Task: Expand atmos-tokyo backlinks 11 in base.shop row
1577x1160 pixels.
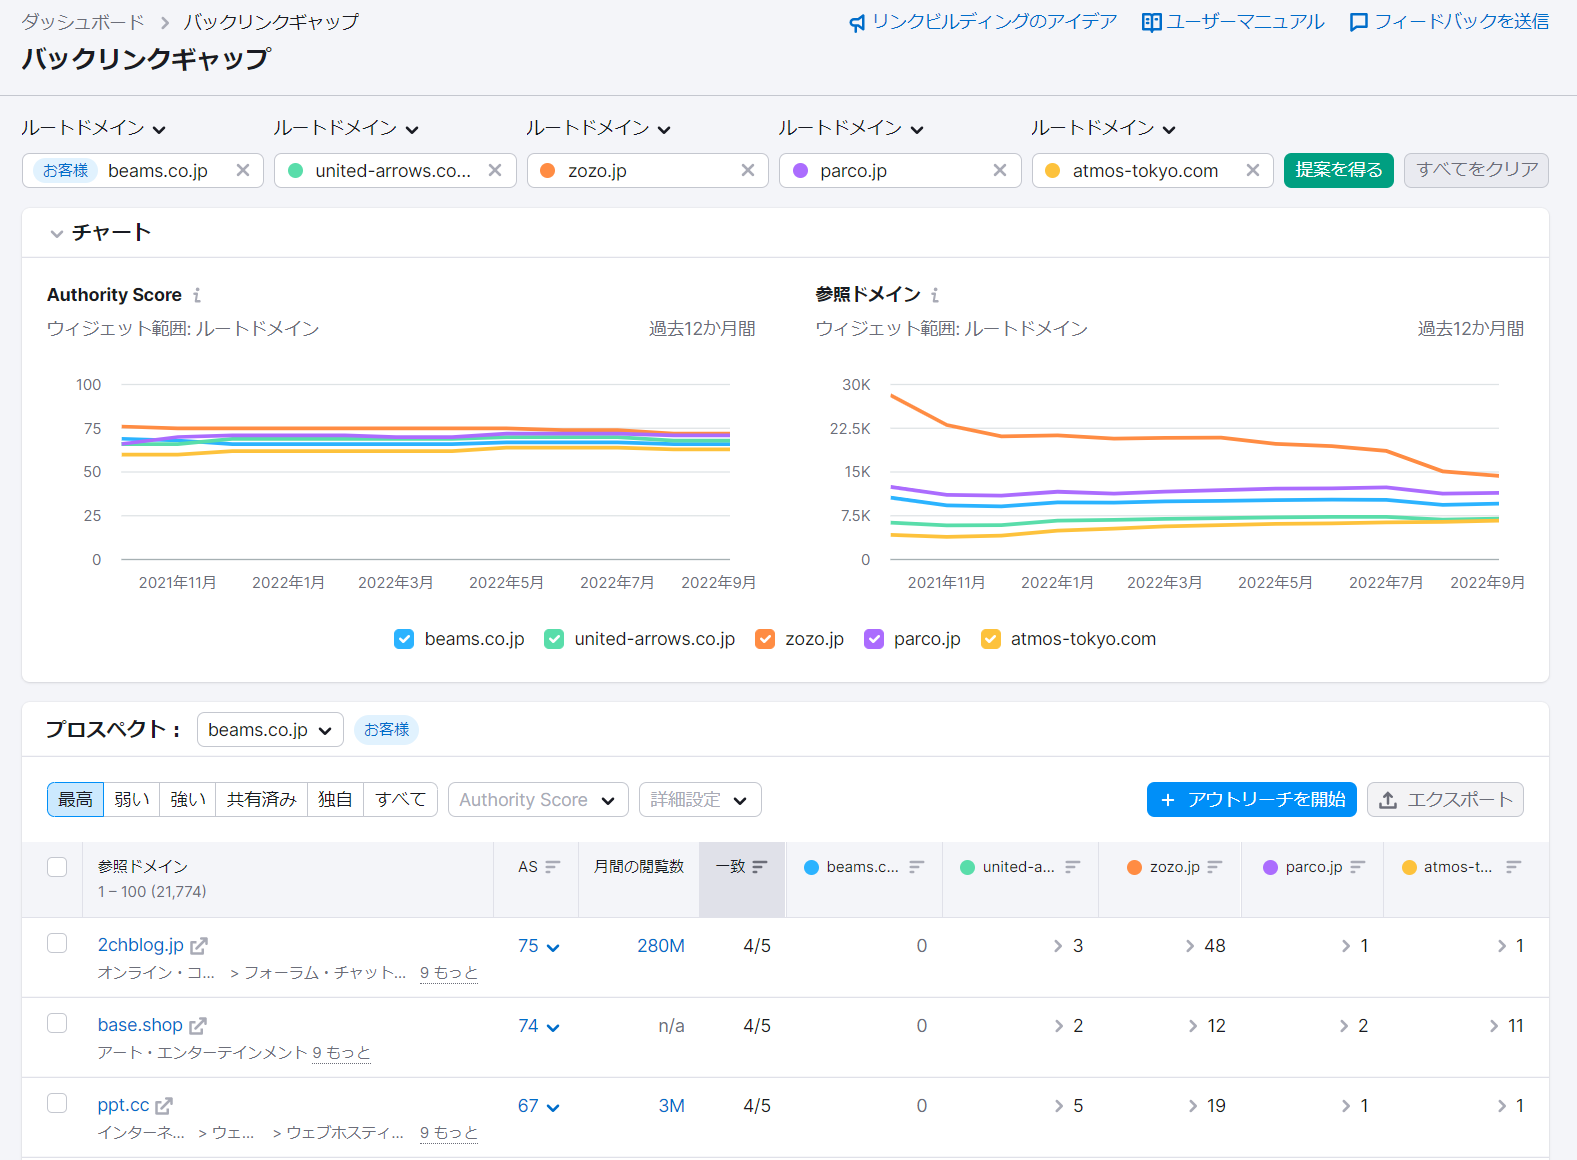Action: (1506, 1026)
